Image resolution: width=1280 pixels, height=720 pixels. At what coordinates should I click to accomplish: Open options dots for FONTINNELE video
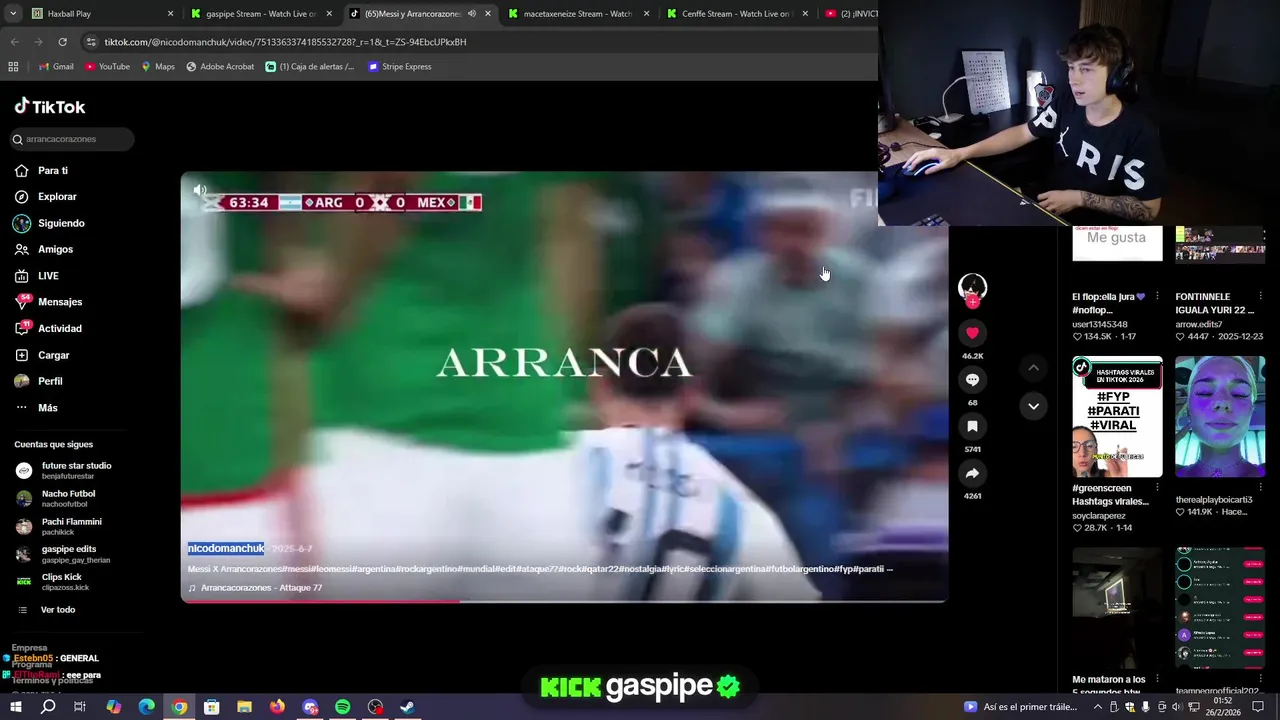pos(1261,297)
